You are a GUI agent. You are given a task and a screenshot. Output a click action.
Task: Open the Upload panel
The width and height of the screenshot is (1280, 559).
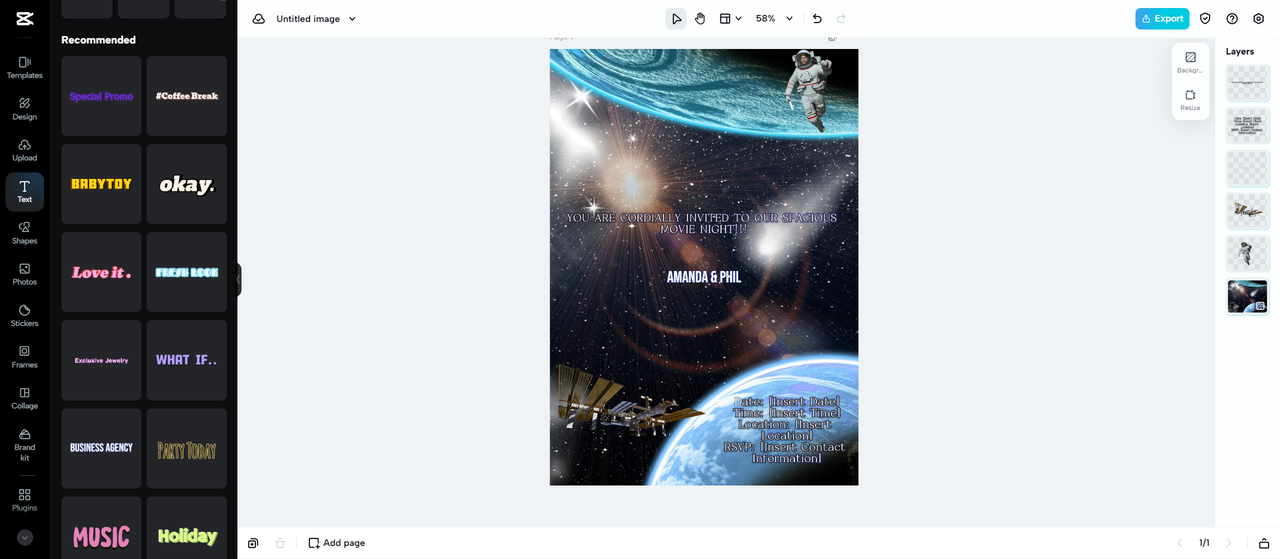[x=24, y=150]
